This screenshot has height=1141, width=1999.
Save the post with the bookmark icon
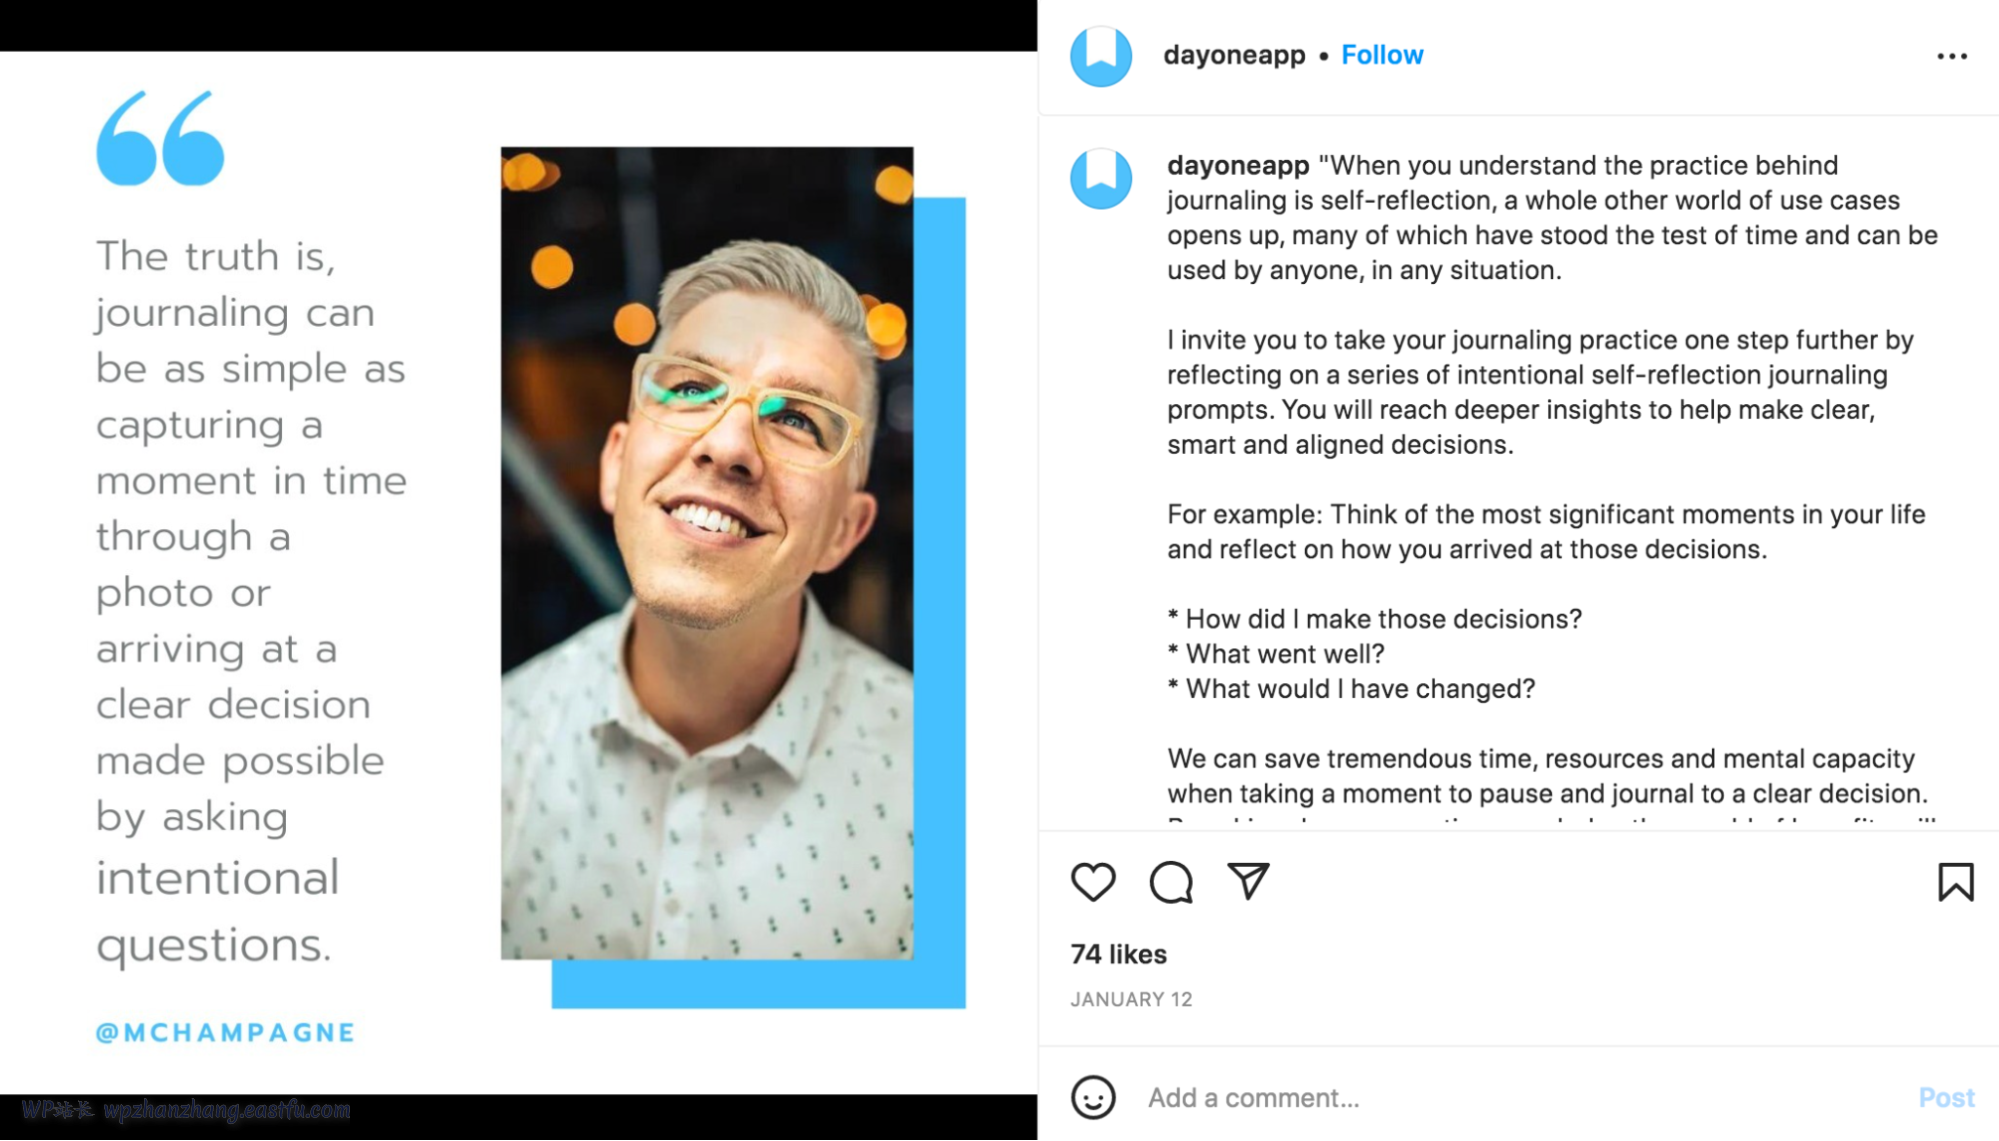pos(1955,882)
